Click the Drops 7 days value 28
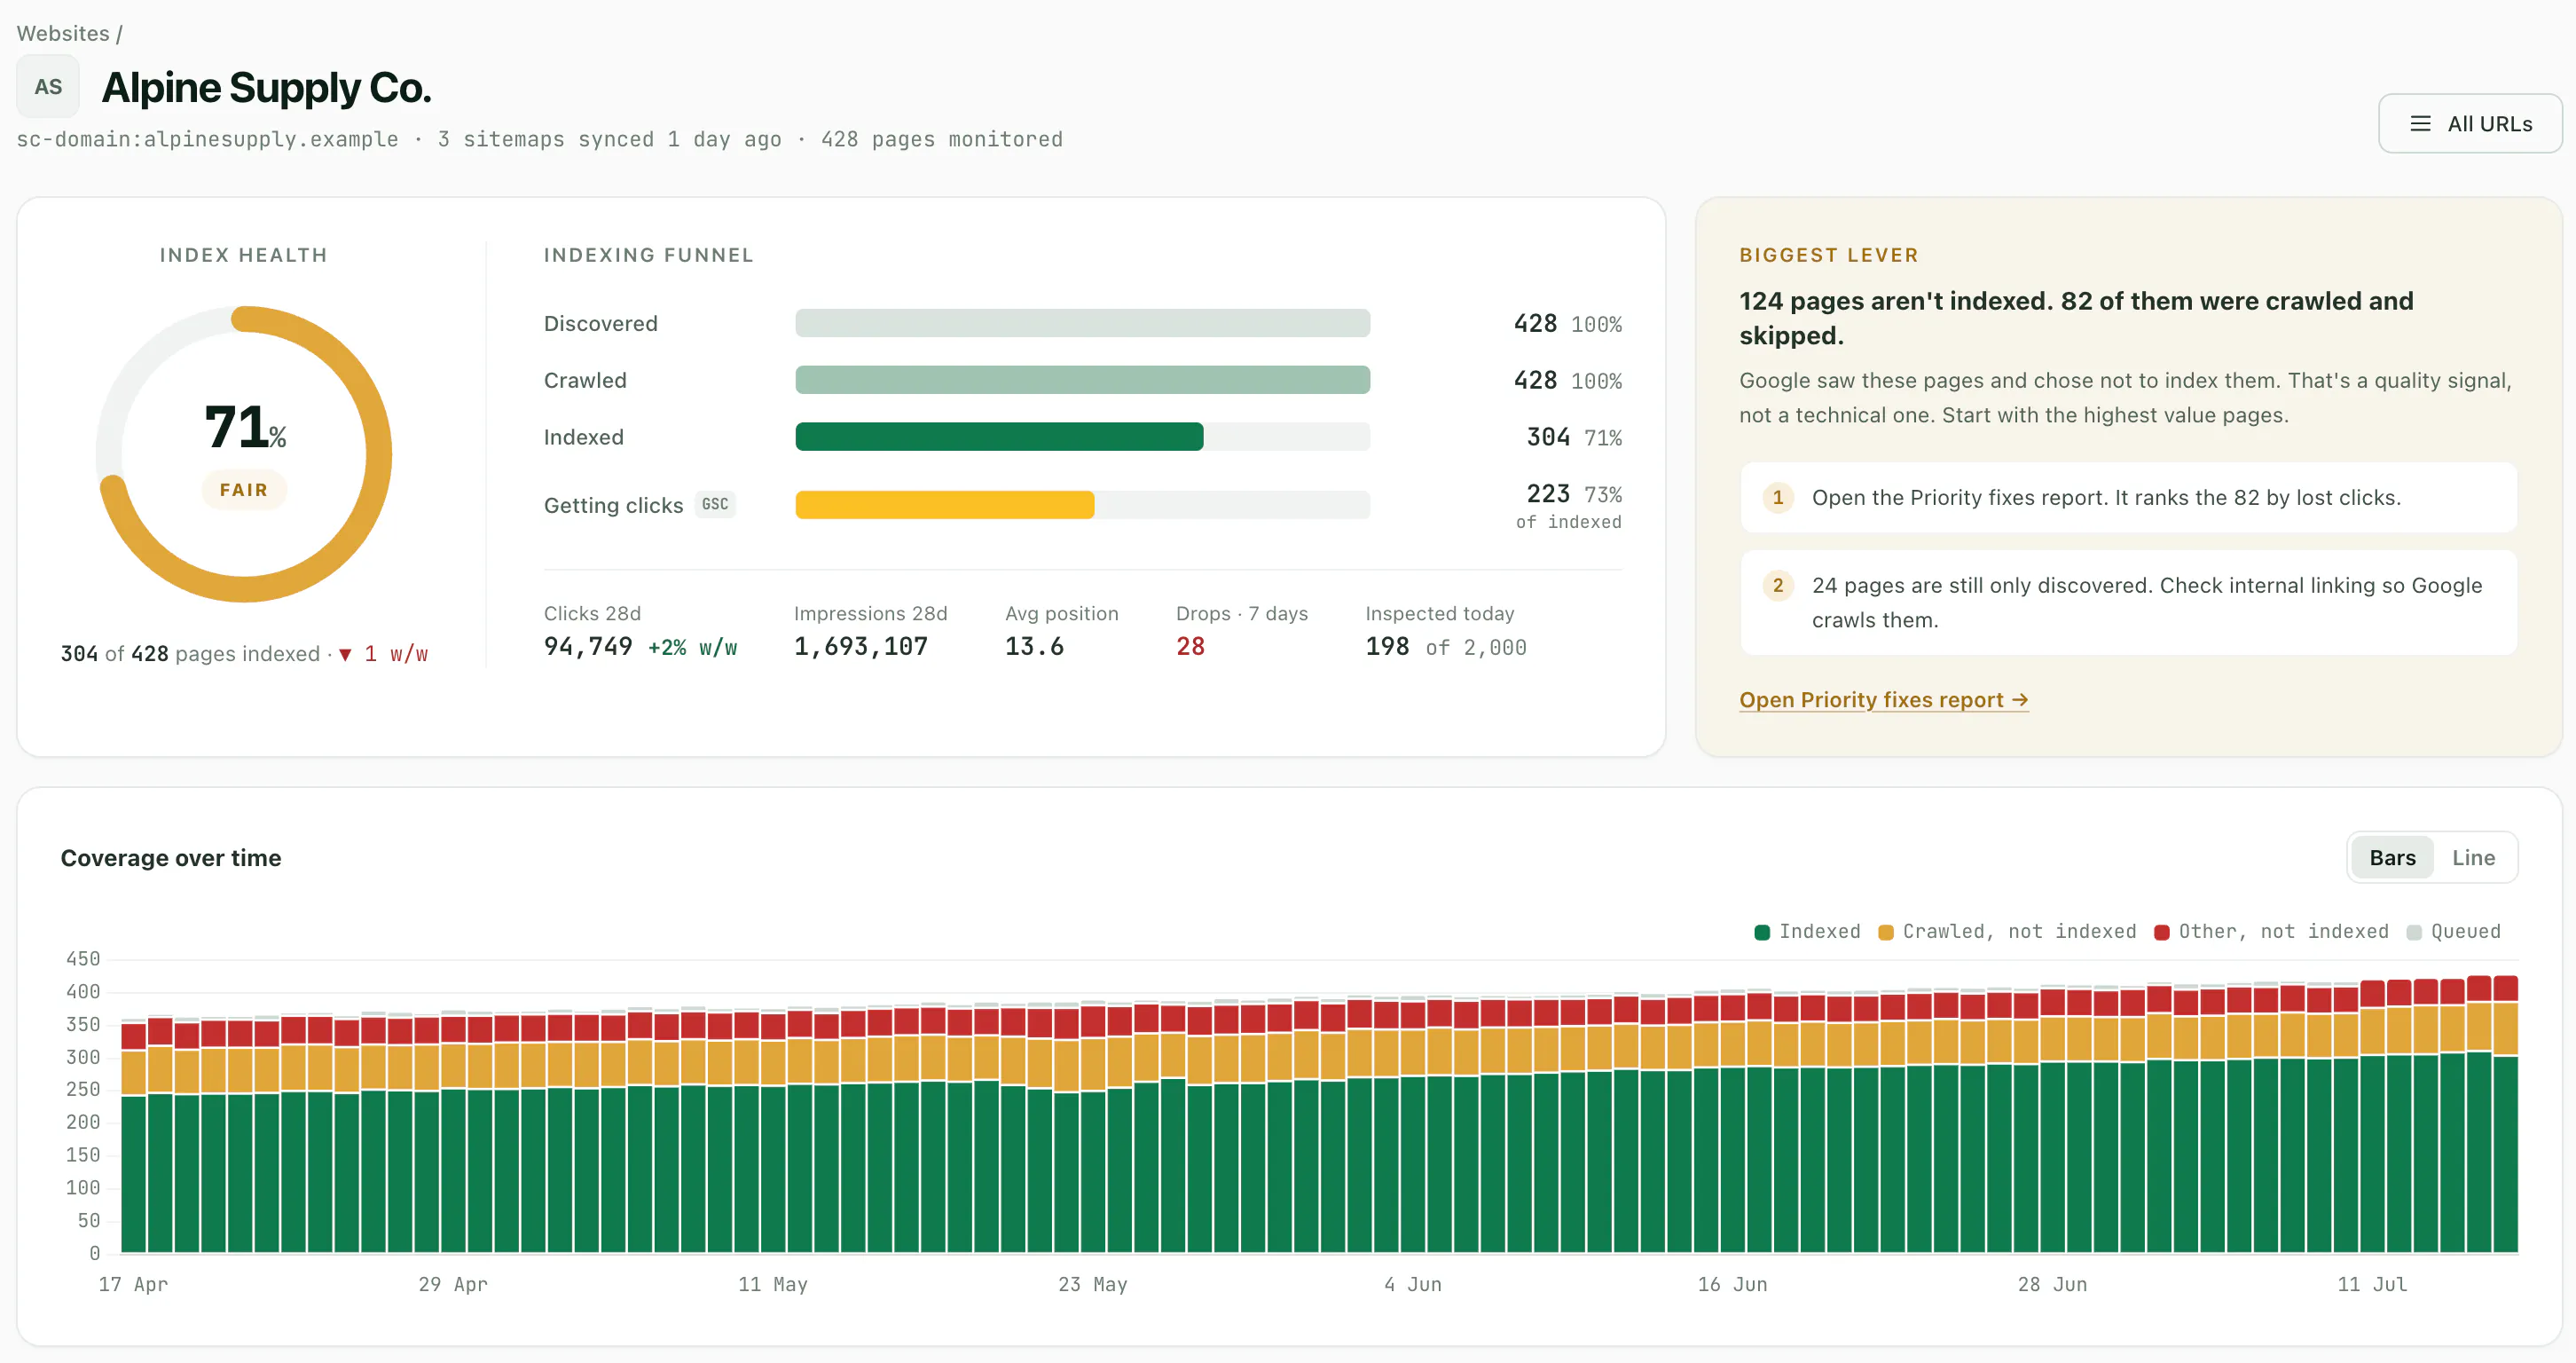Image resolution: width=2576 pixels, height=1363 pixels. [x=1190, y=647]
